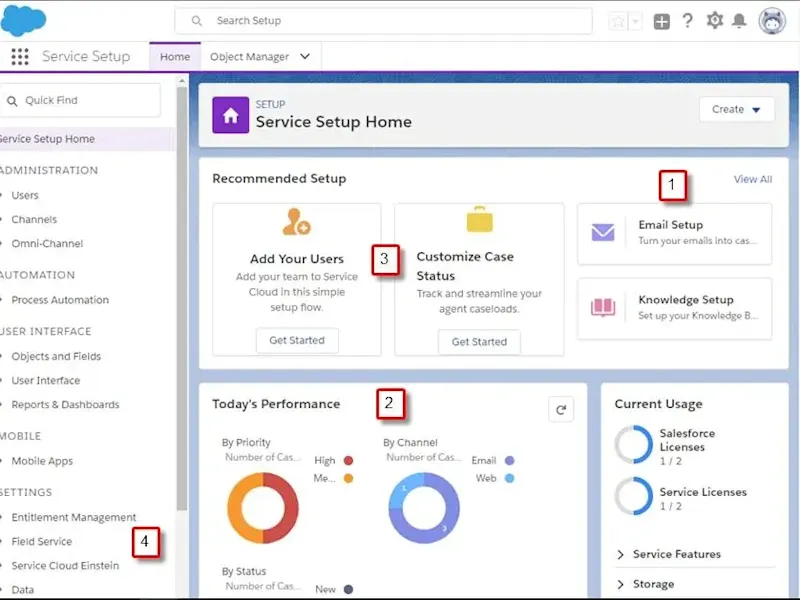Click the Email Setup envelope icon
800x600 pixels.
pos(603,232)
